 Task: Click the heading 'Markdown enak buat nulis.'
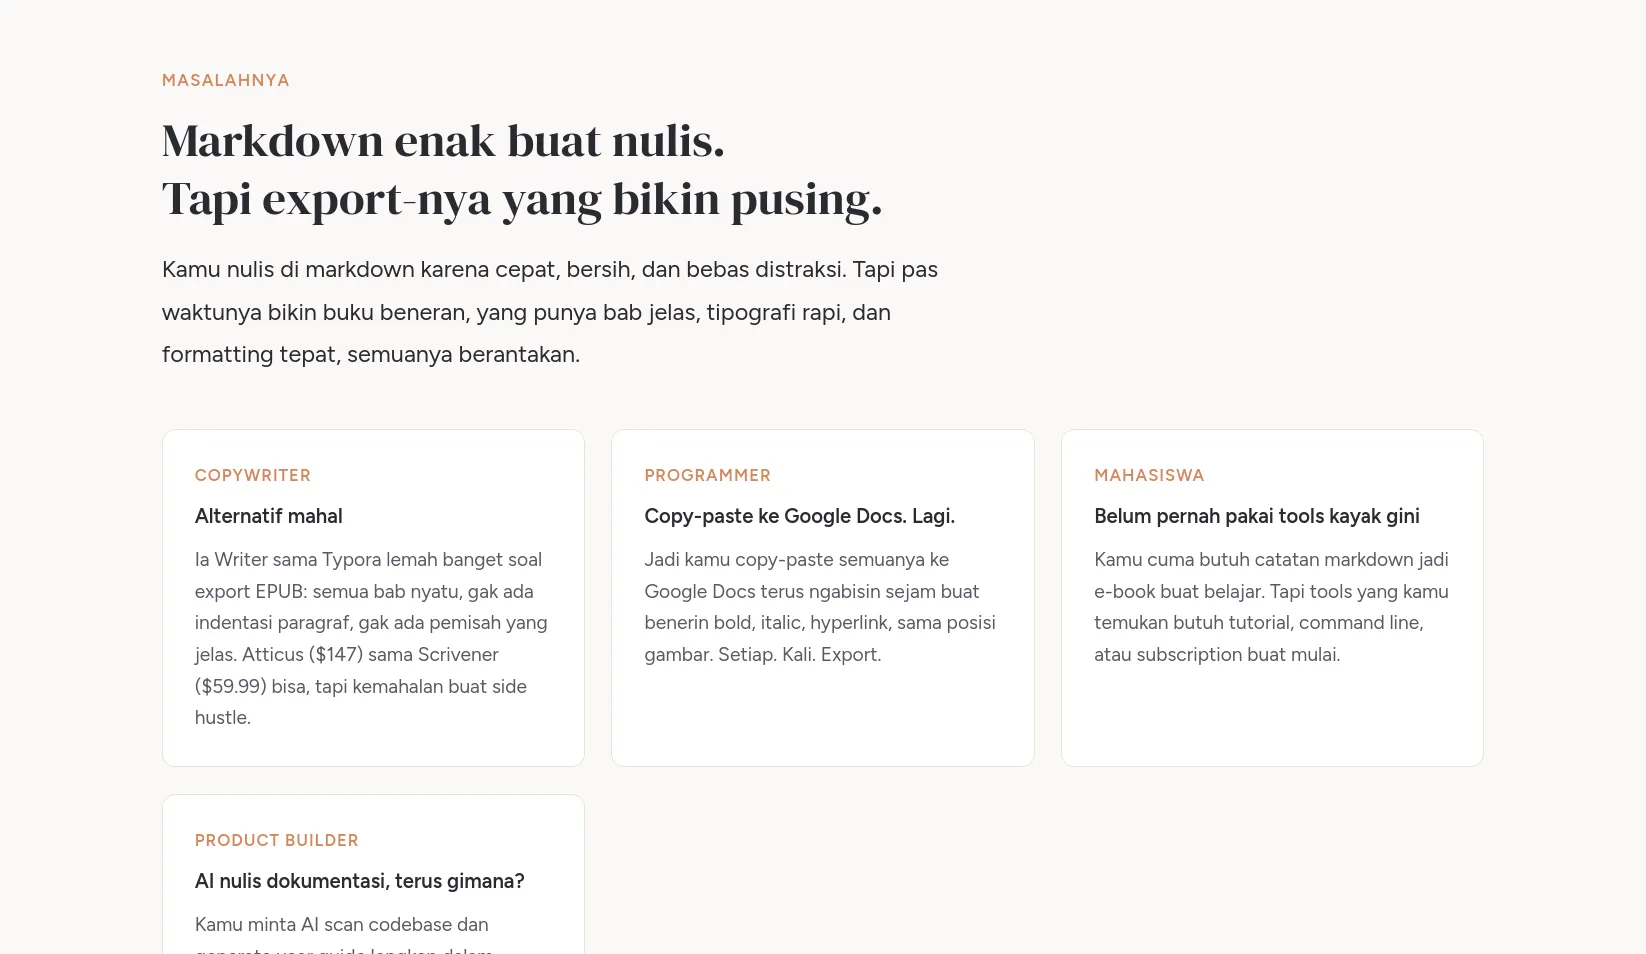[x=443, y=141]
